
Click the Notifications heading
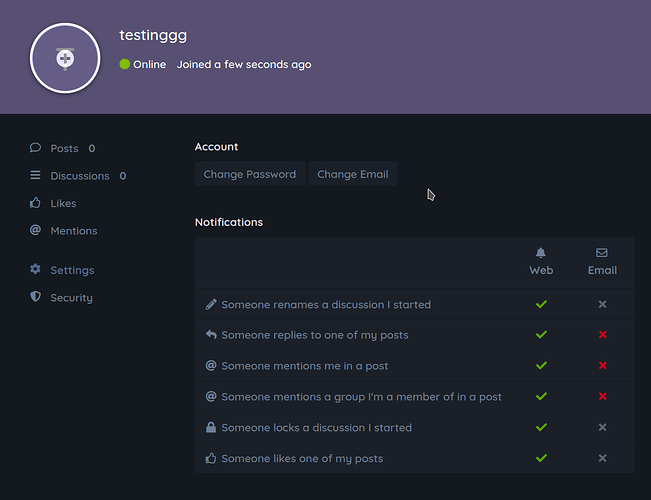(x=229, y=222)
